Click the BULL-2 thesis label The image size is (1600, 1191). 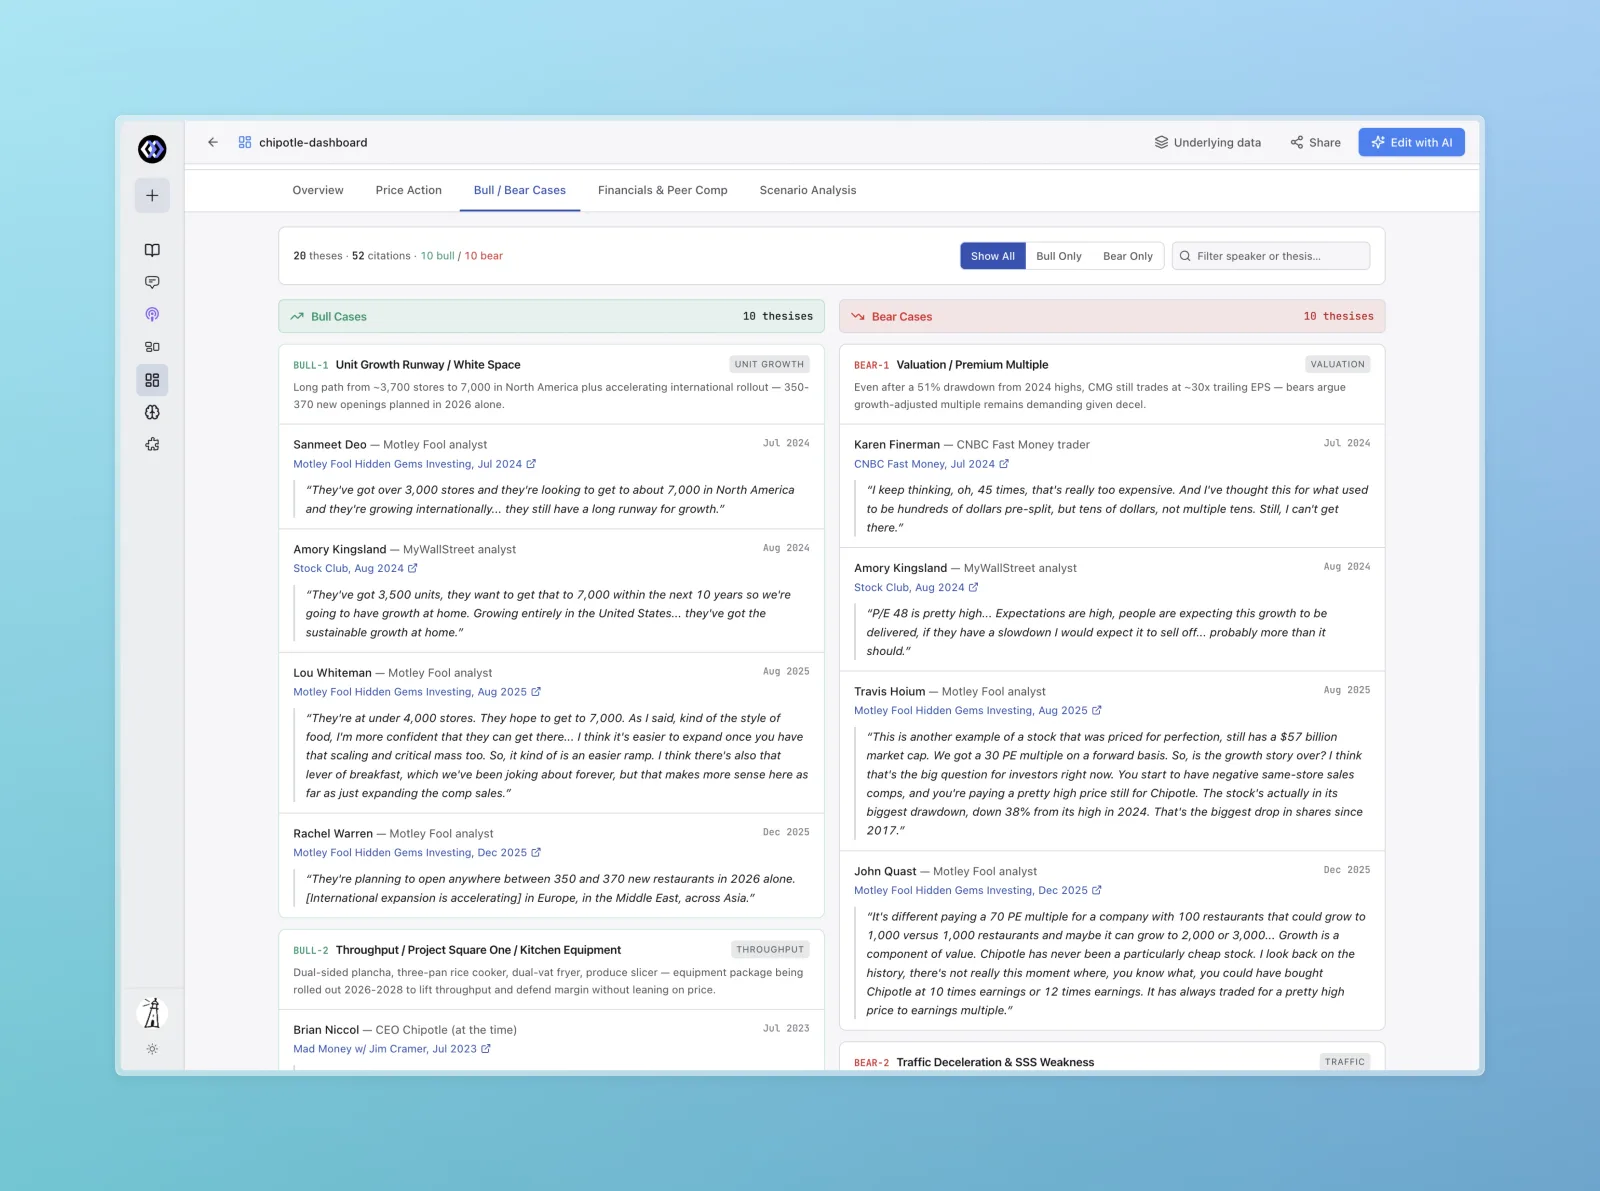pyautogui.click(x=311, y=951)
